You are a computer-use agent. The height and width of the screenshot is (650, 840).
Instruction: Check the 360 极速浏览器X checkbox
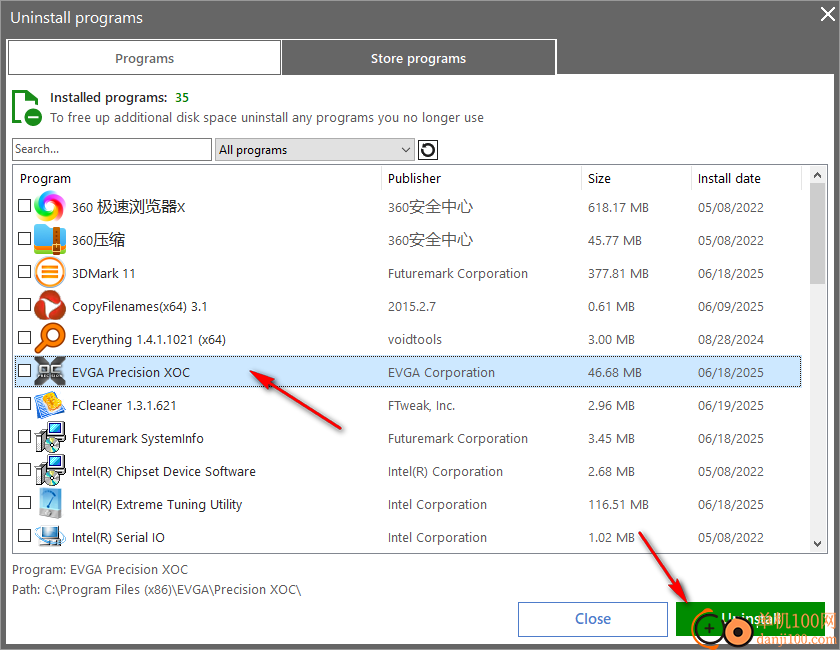point(24,206)
